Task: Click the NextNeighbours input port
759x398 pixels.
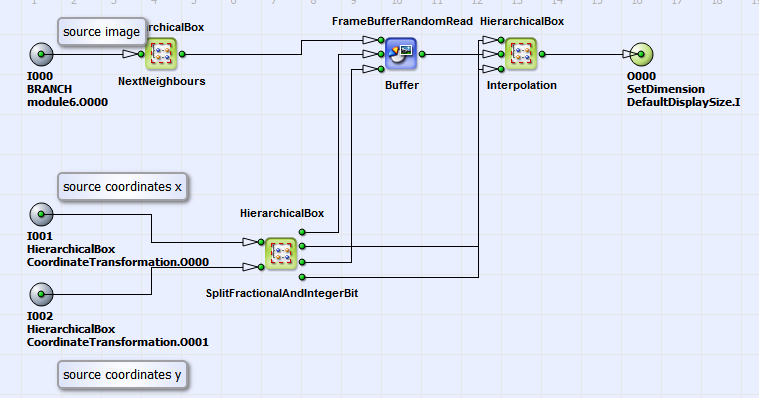Action: coord(141,54)
